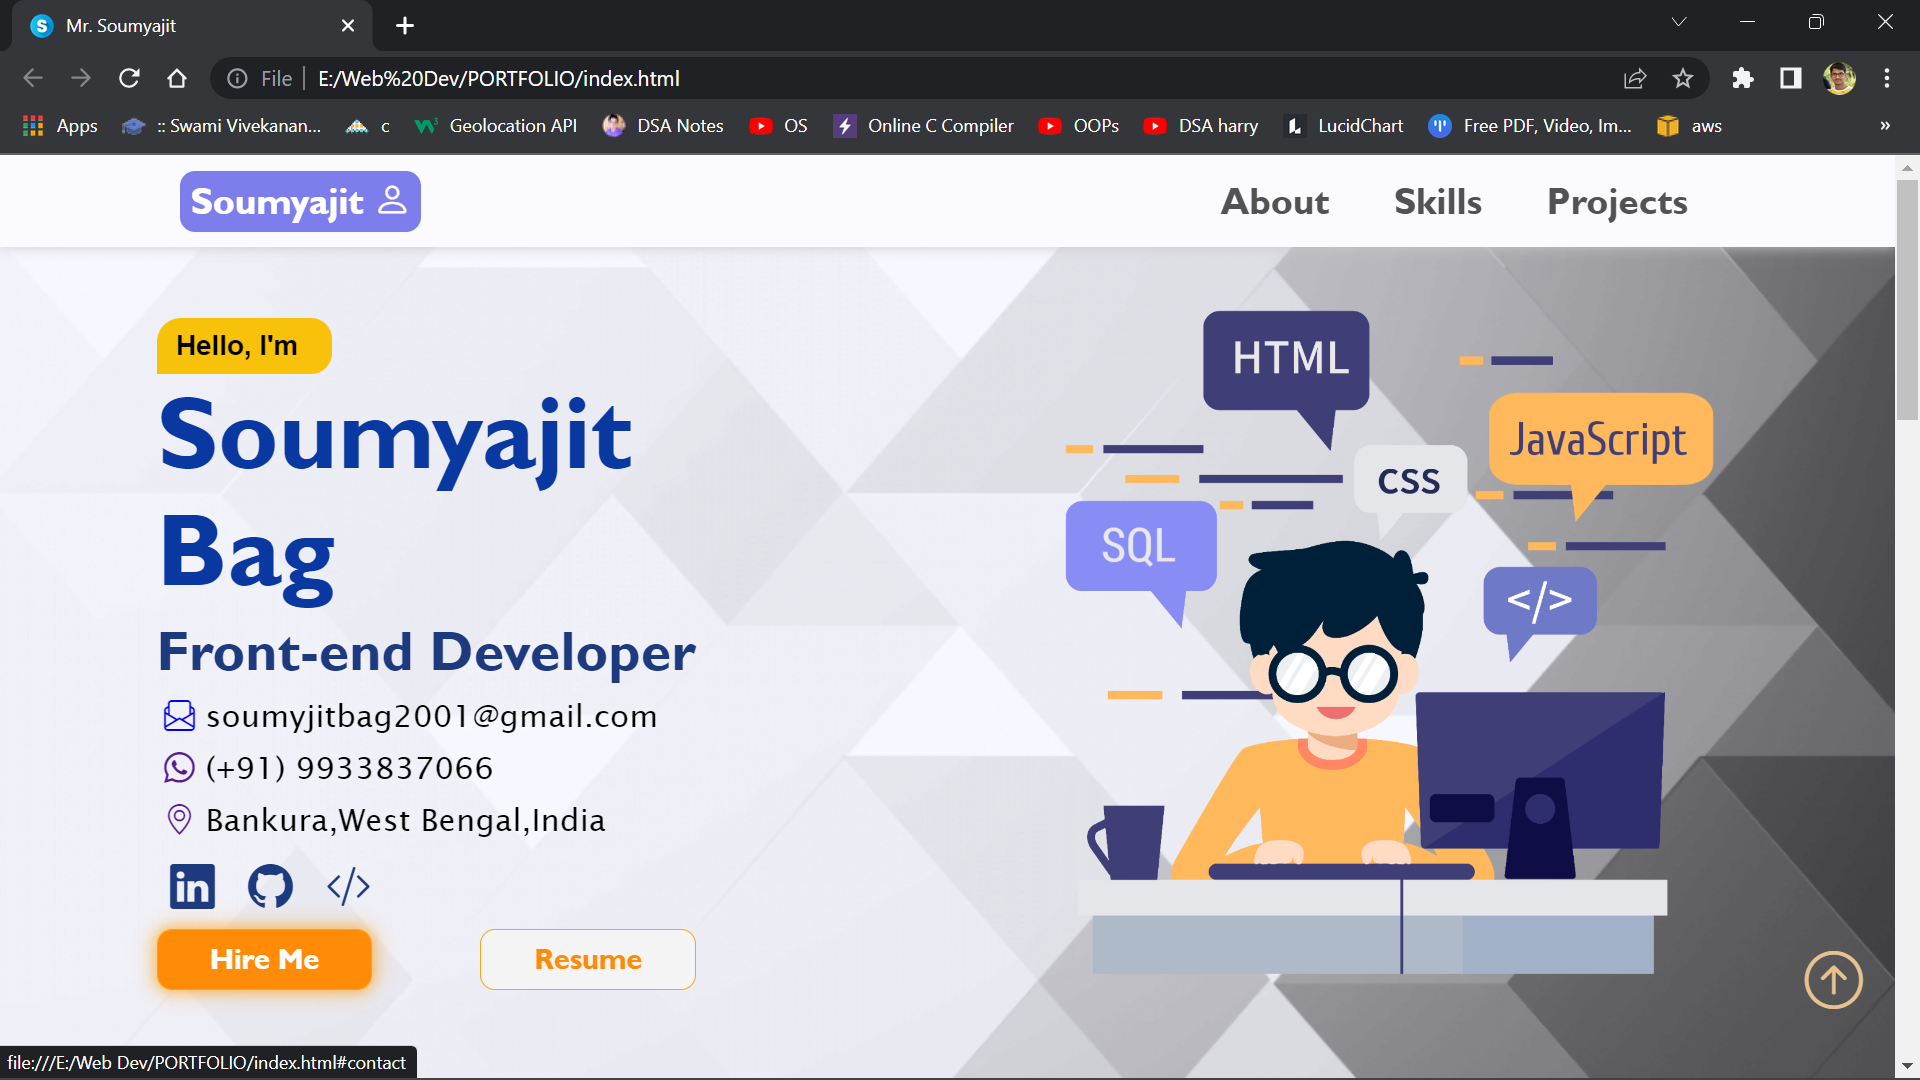Viewport: 1920px width, 1080px height.
Task: Click the code brackets social icon
Action: pos(348,886)
